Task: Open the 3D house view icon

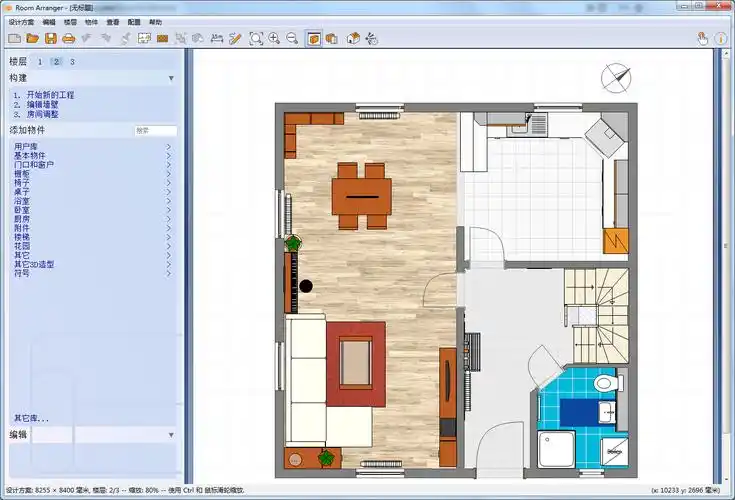Action: (x=353, y=39)
